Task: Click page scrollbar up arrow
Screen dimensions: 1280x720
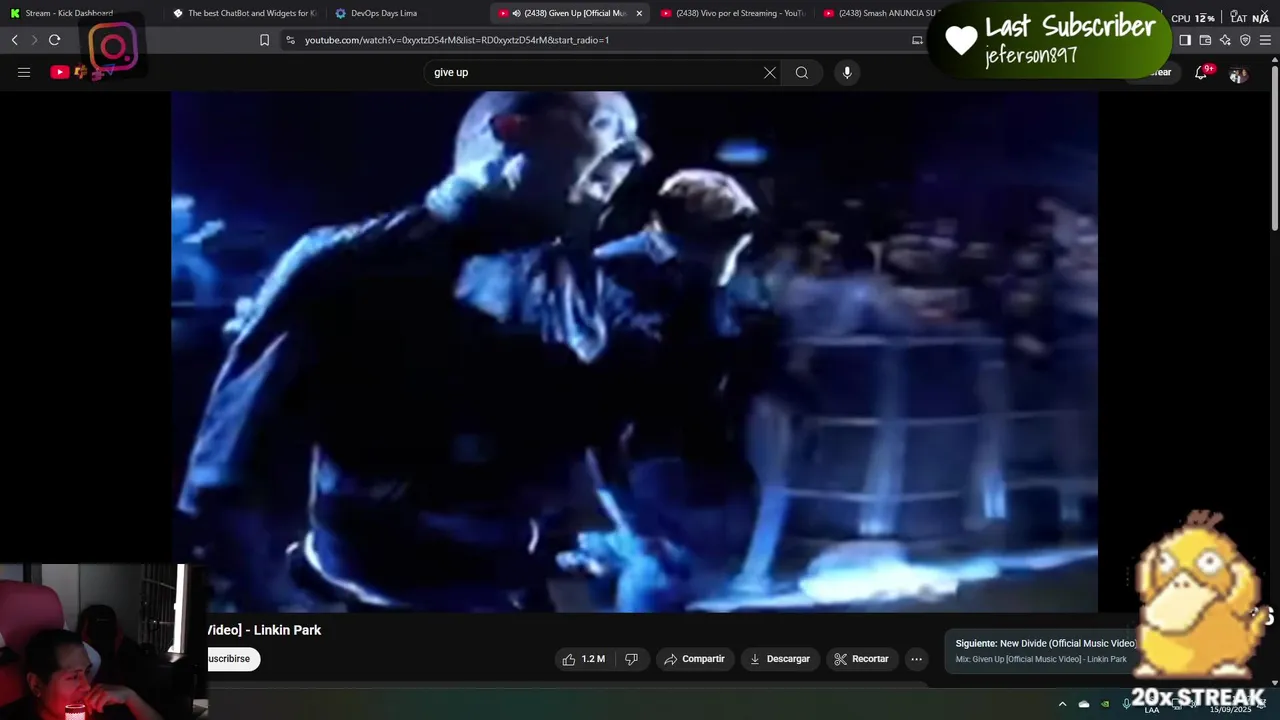Action: pyautogui.click(x=1274, y=60)
